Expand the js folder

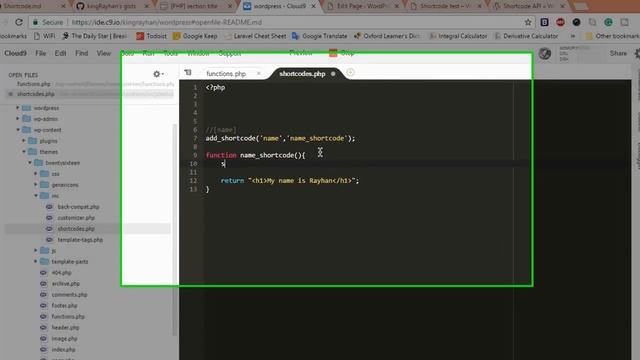point(36,251)
